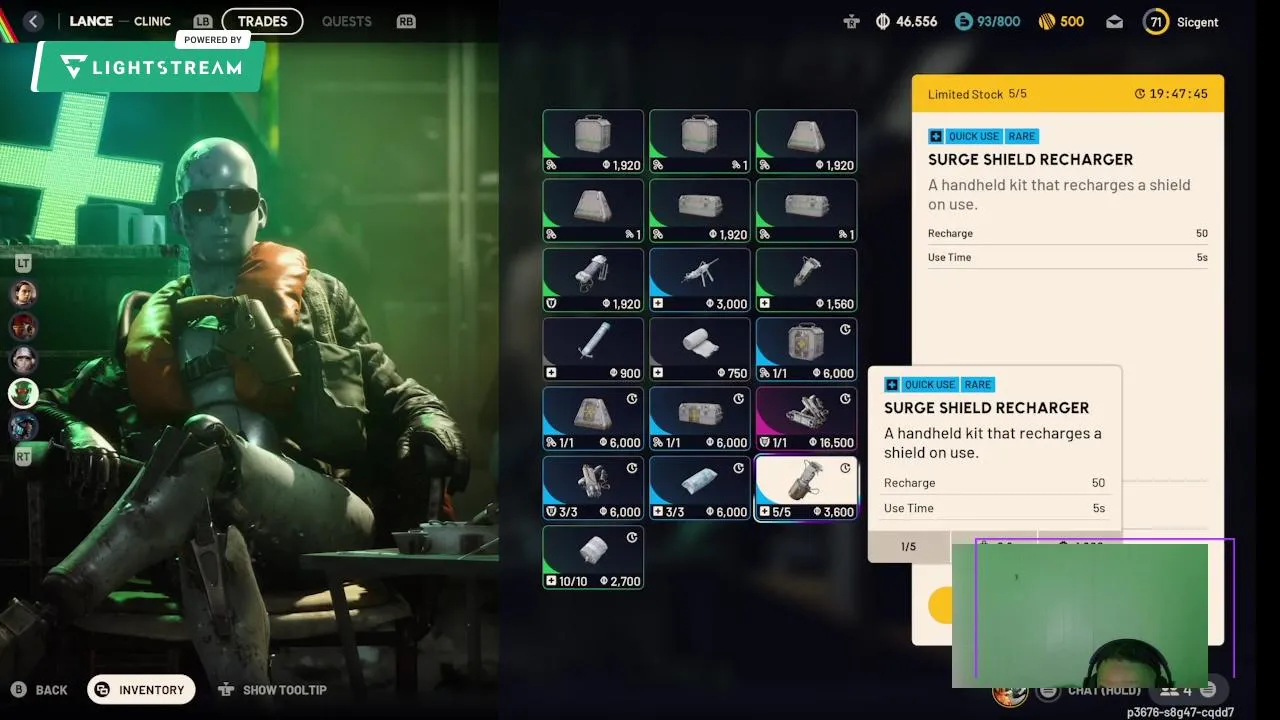The height and width of the screenshot is (720, 1280).
Task: Open the QUESTS tab
Action: 346,21
